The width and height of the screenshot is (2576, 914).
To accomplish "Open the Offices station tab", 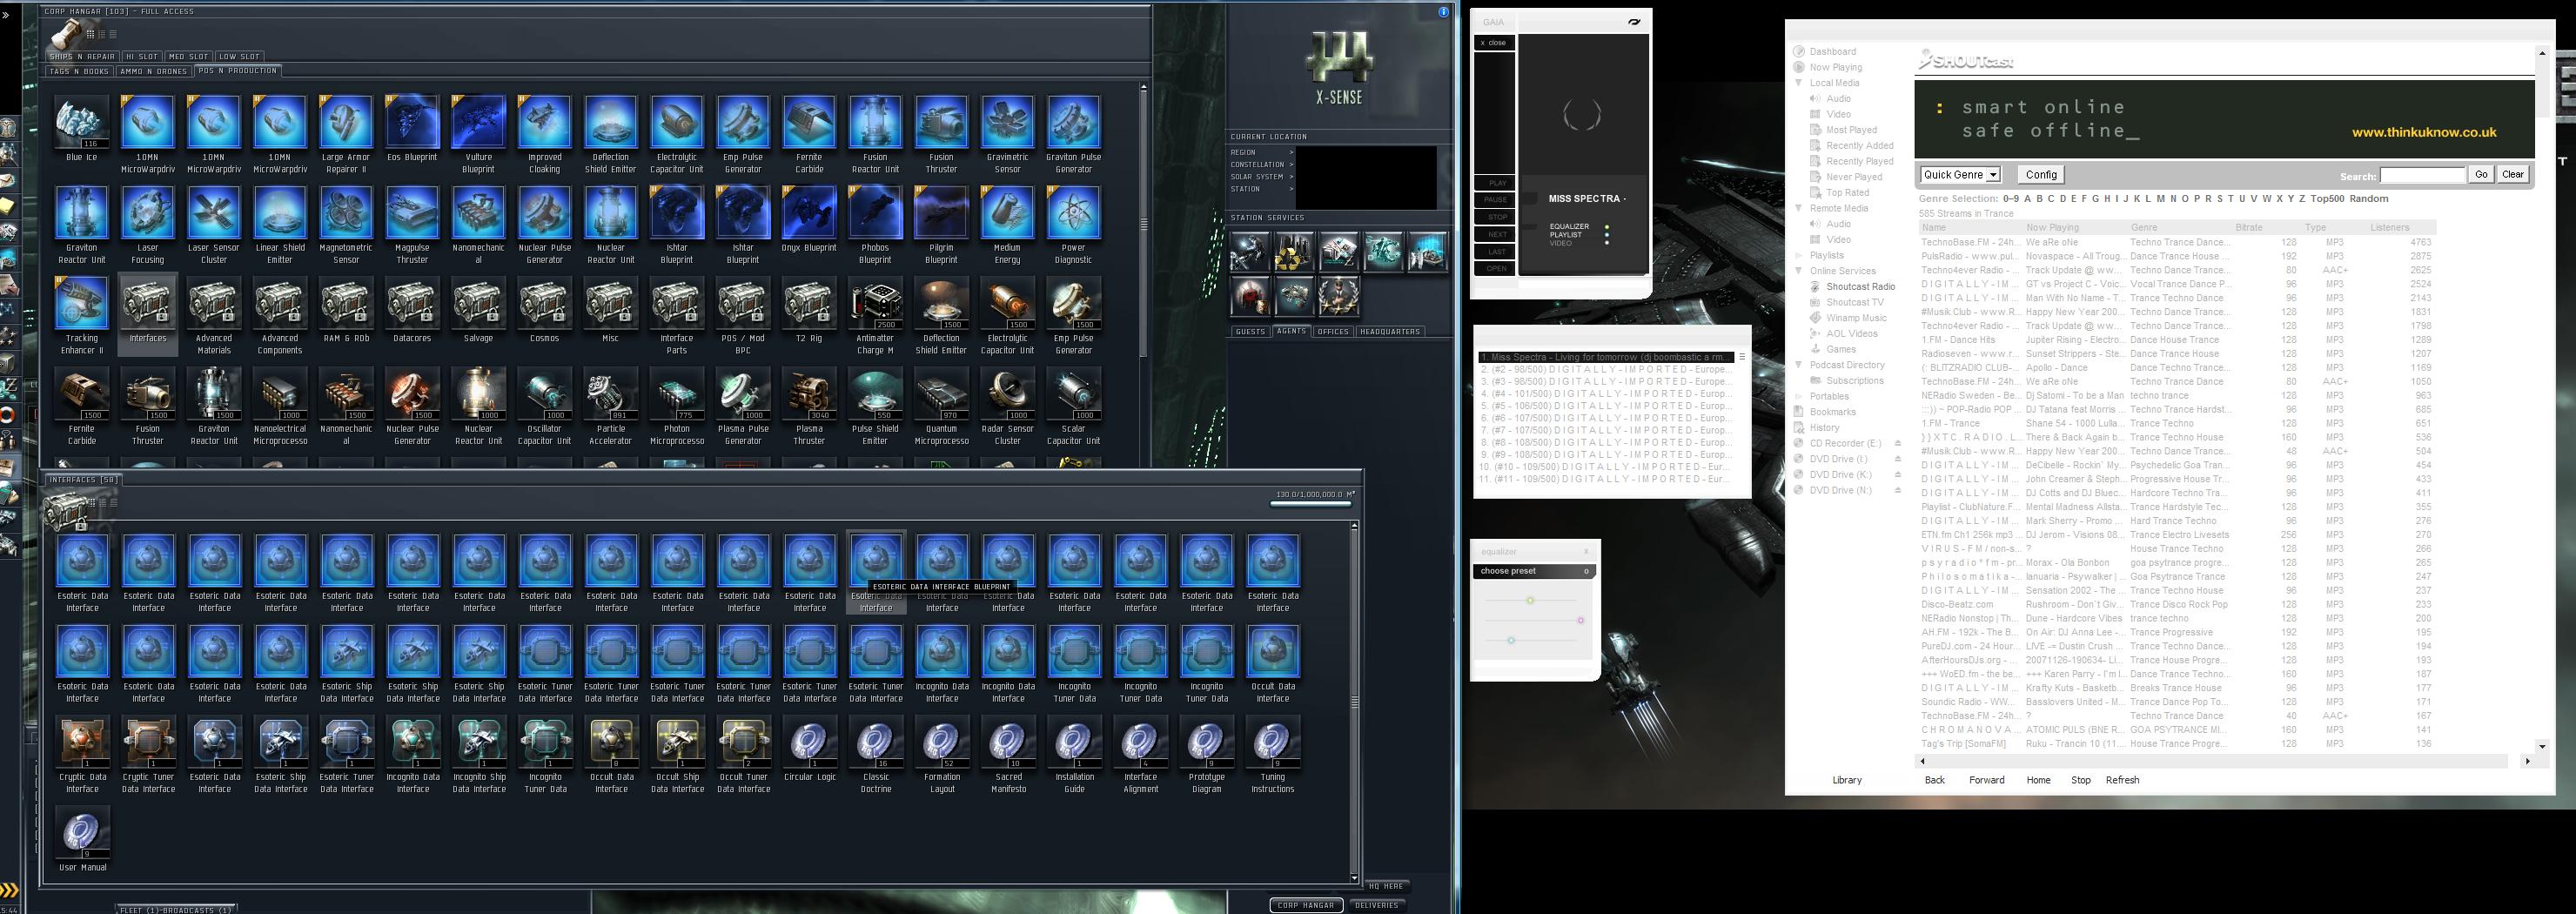I will (1333, 331).
